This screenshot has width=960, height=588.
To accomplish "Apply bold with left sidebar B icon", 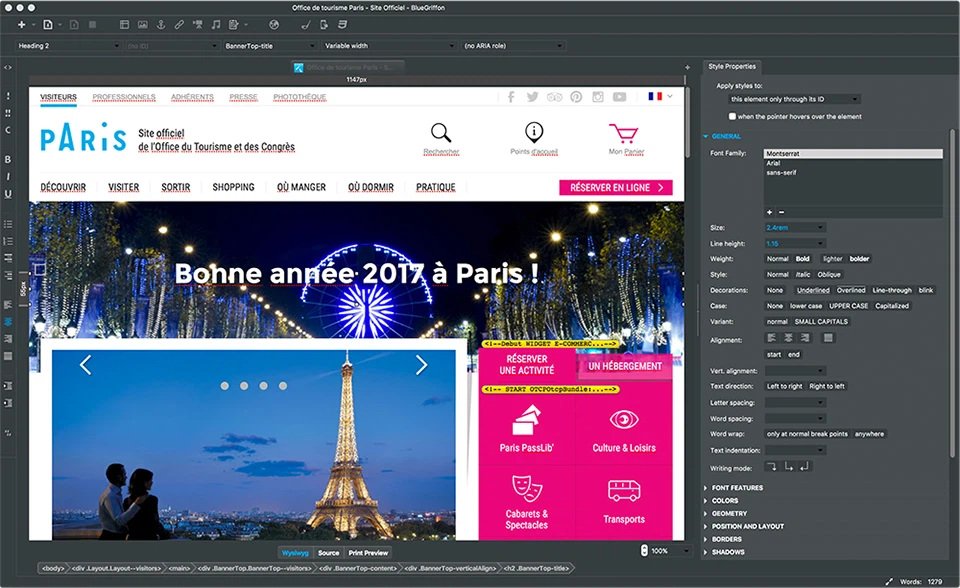I will coord(8,159).
